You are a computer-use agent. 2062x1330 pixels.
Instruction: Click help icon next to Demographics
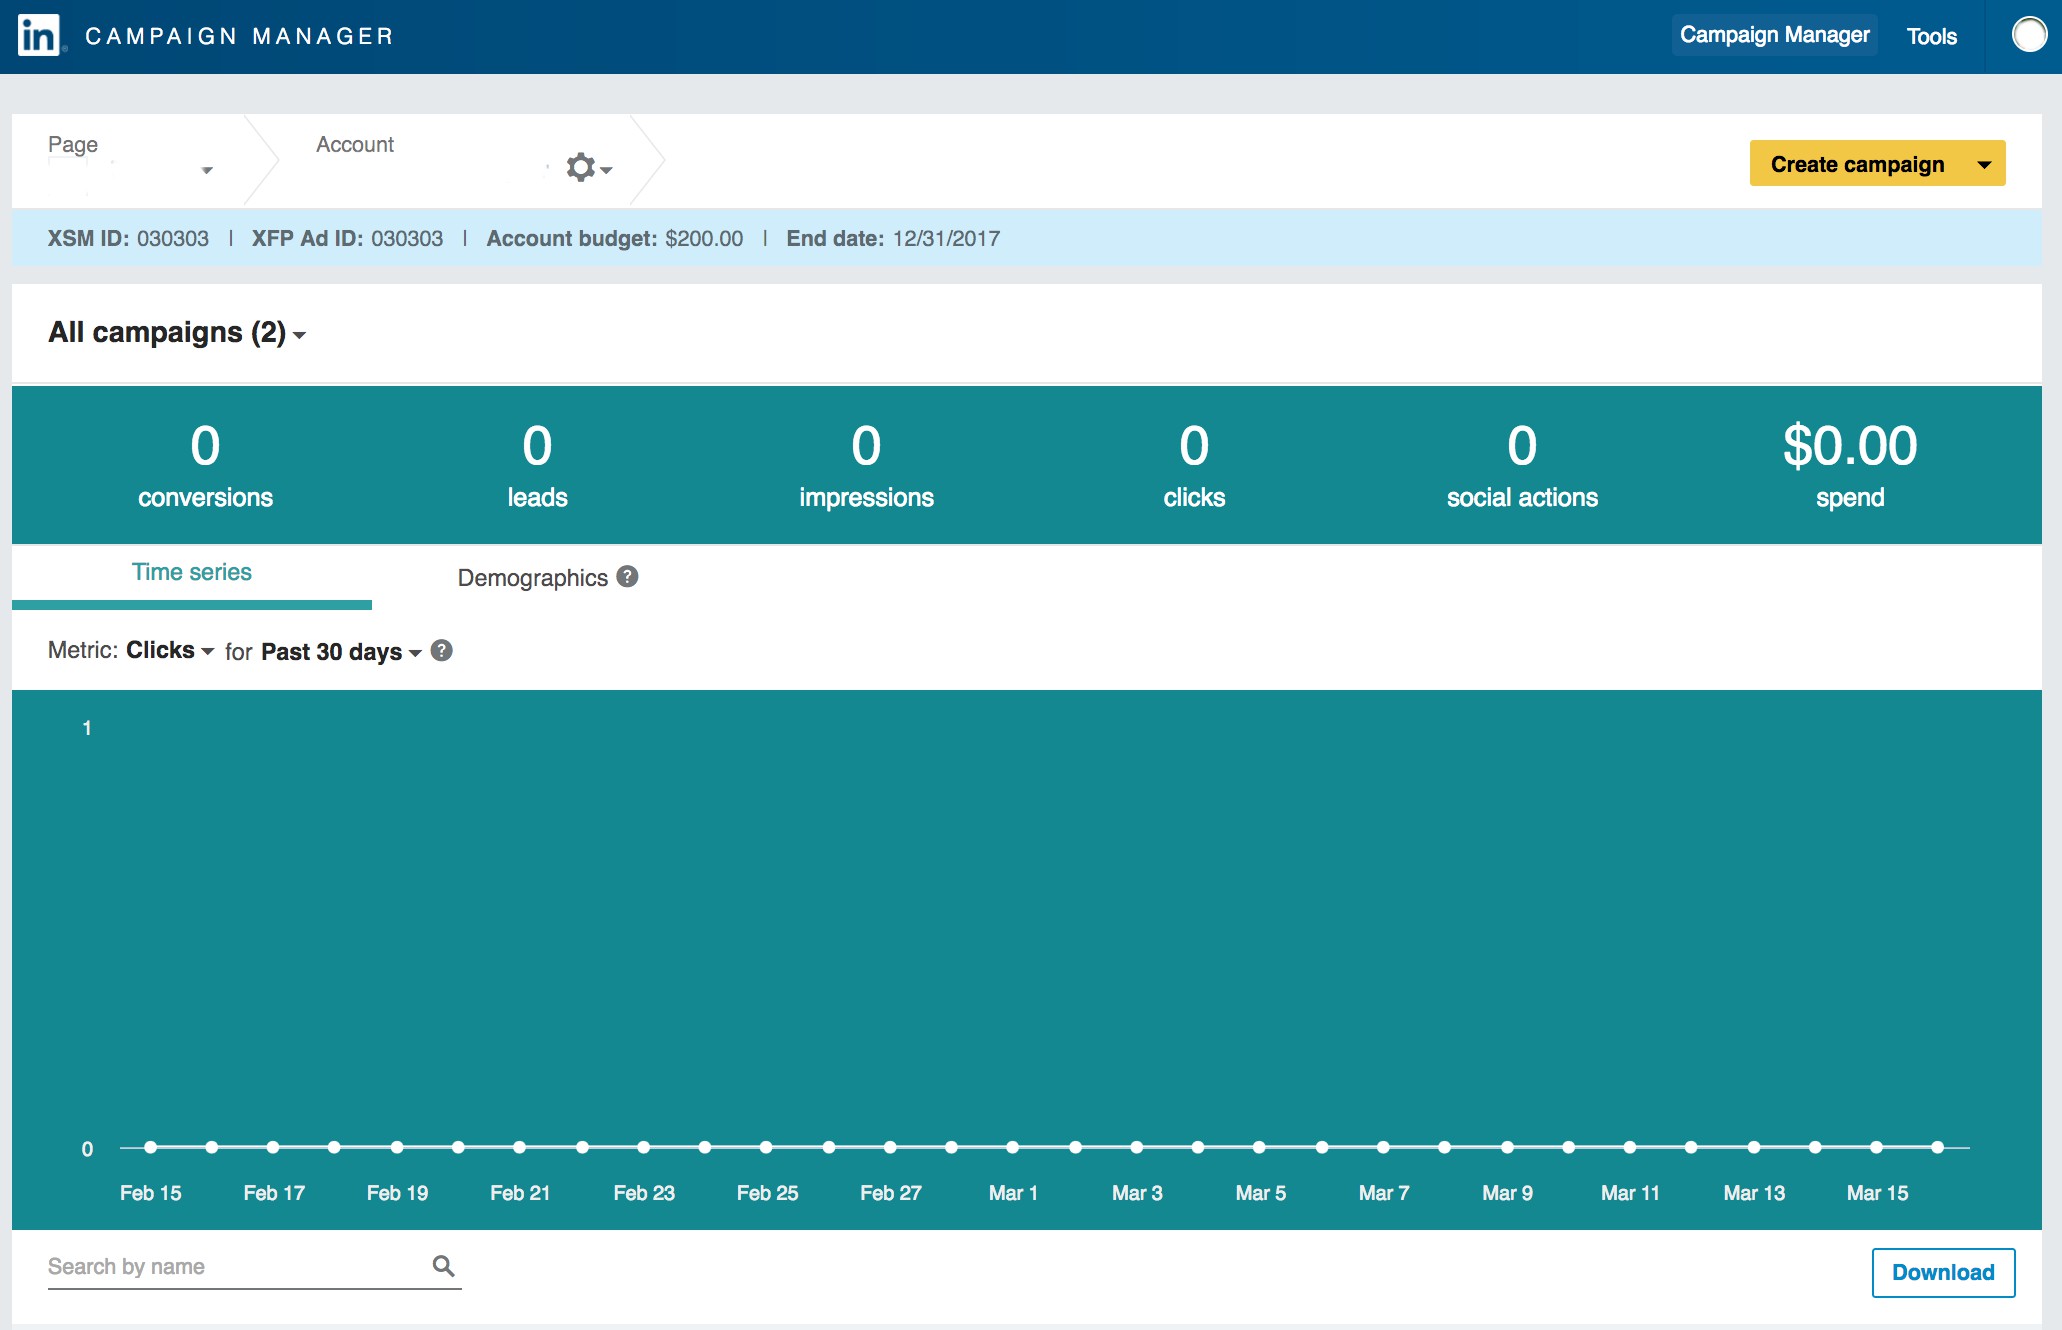[x=627, y=577]
